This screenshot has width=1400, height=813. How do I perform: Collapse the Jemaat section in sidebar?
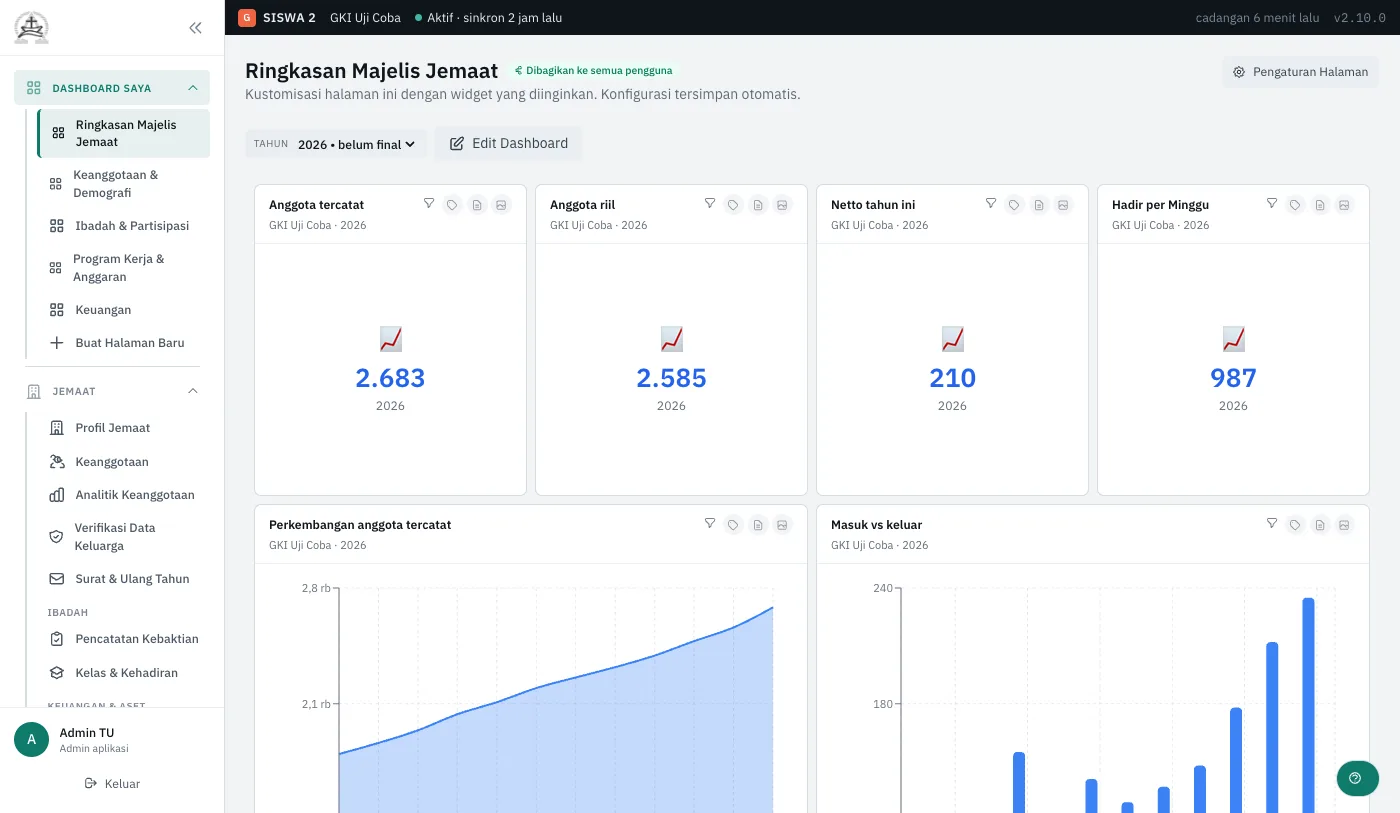tap(112, 391)
